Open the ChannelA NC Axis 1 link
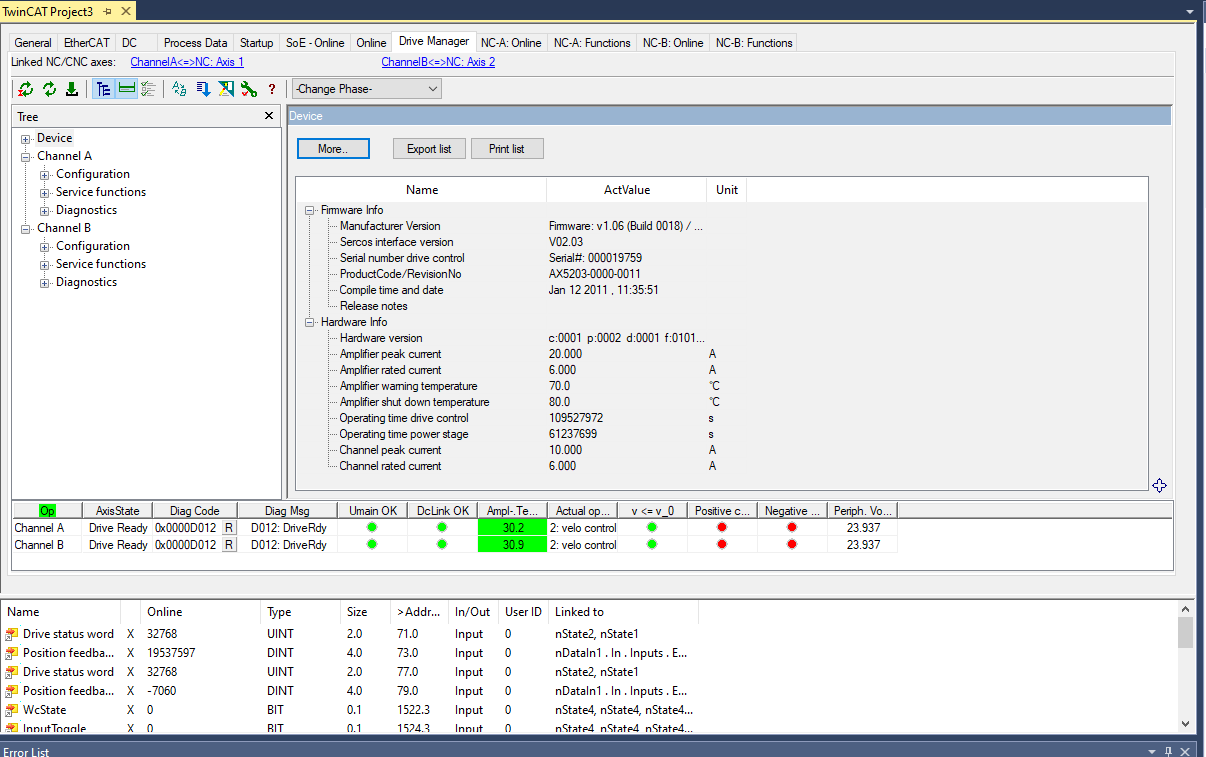1206x757 pixels. point(187,62)
